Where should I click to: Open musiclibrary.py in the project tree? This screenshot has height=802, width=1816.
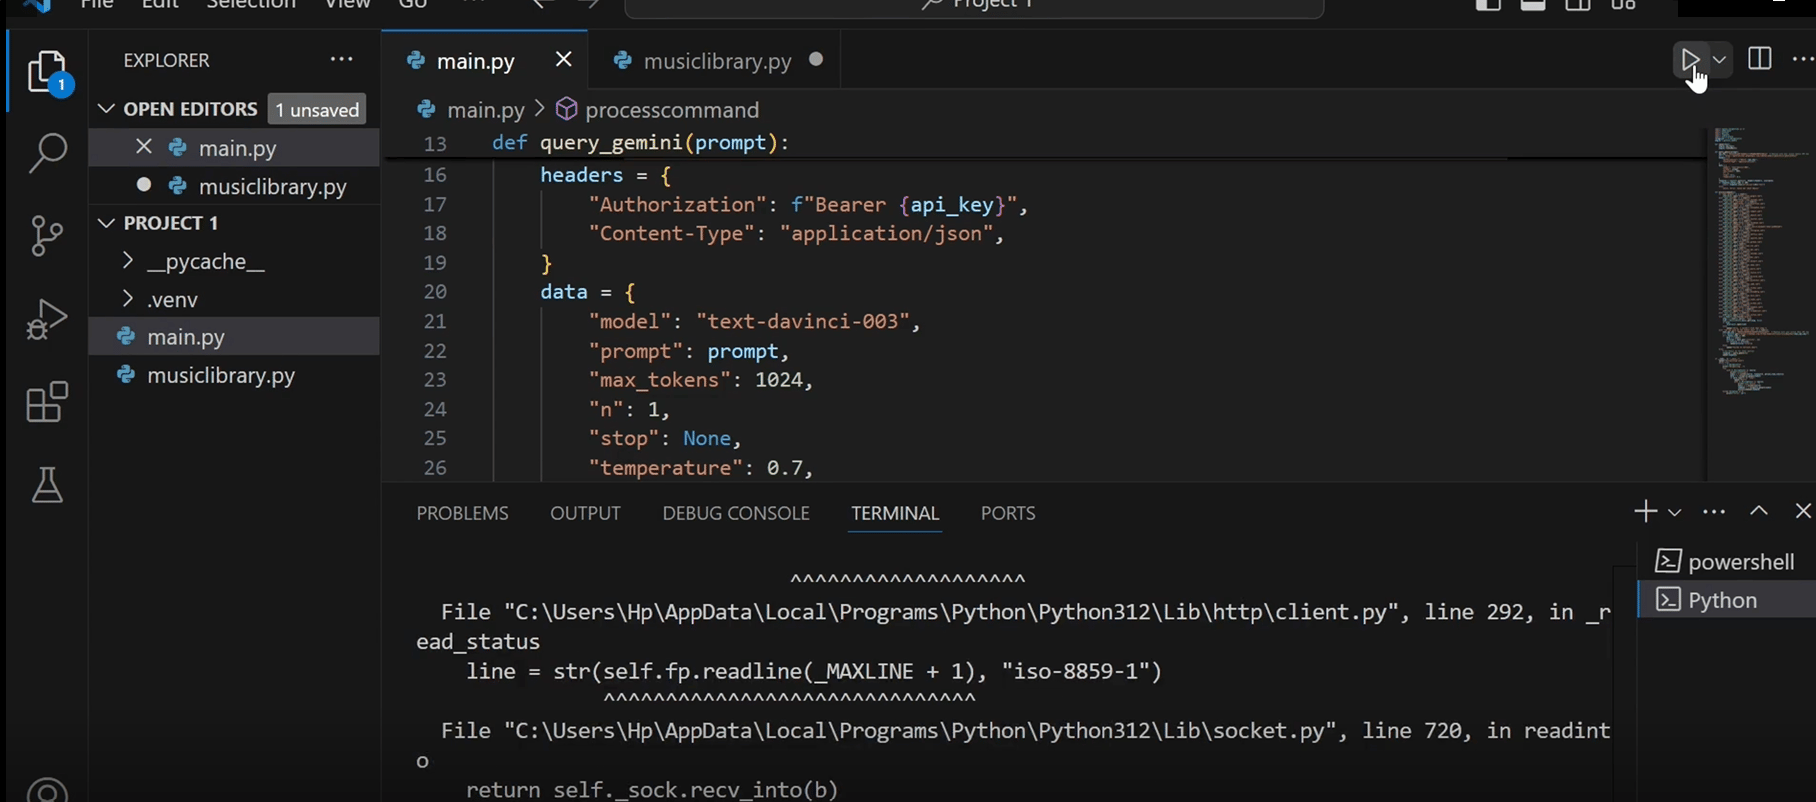(x=221, y=376)
